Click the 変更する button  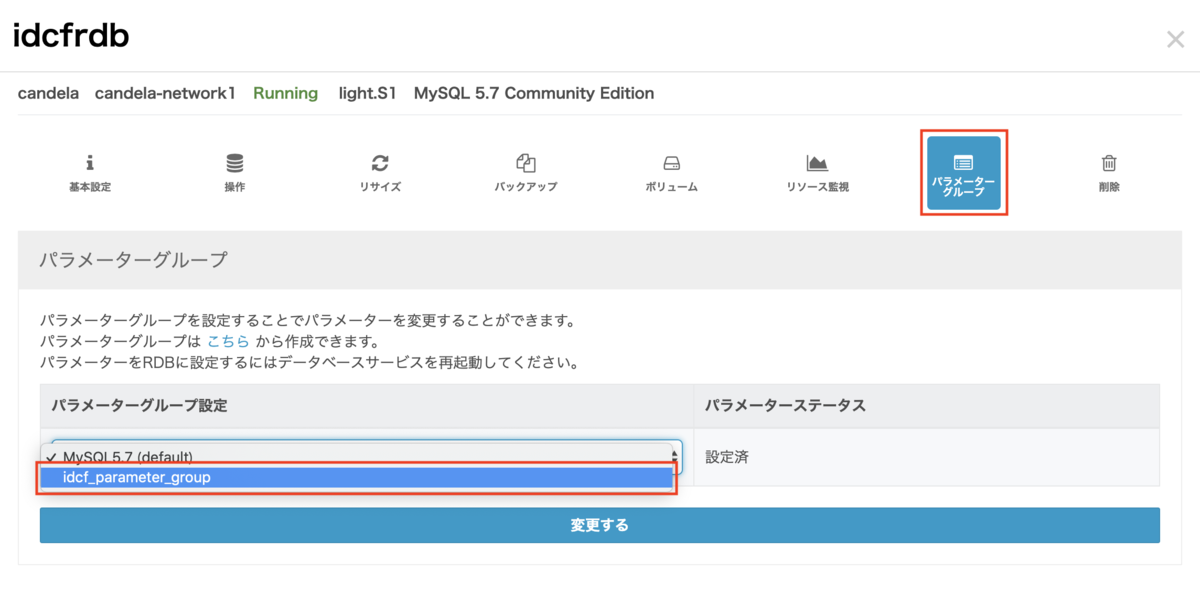pos(600,525)
